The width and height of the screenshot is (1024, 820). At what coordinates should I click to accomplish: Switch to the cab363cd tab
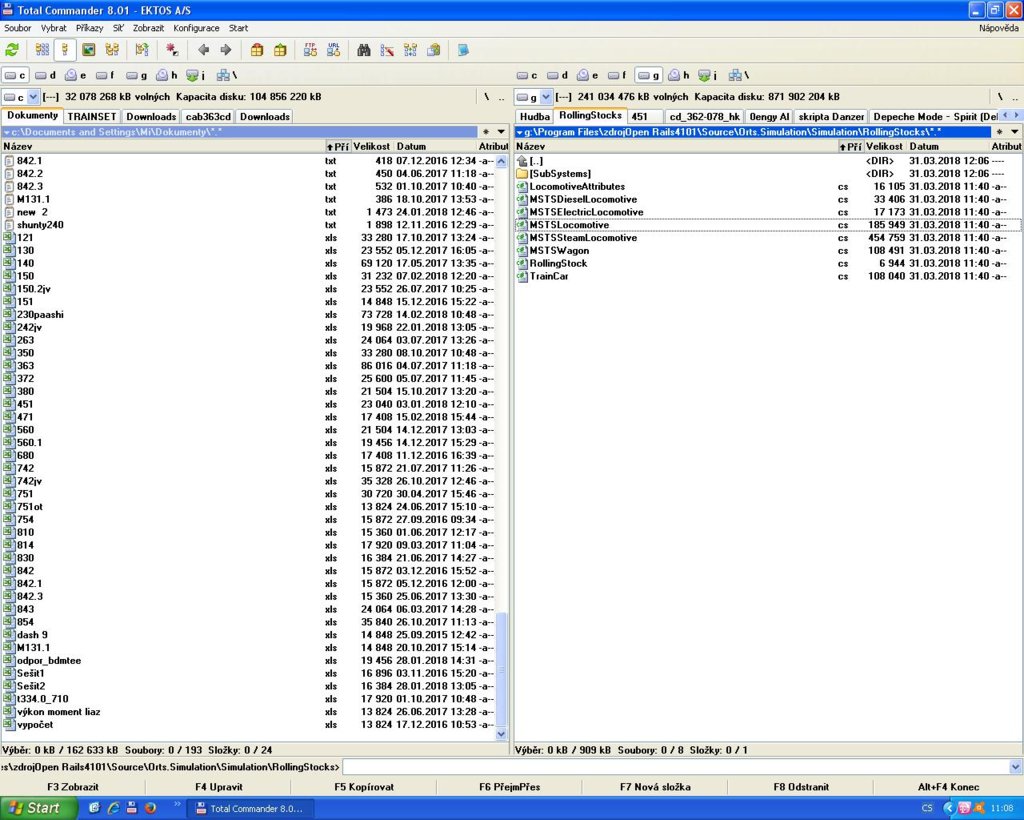[x=208, y=116]
